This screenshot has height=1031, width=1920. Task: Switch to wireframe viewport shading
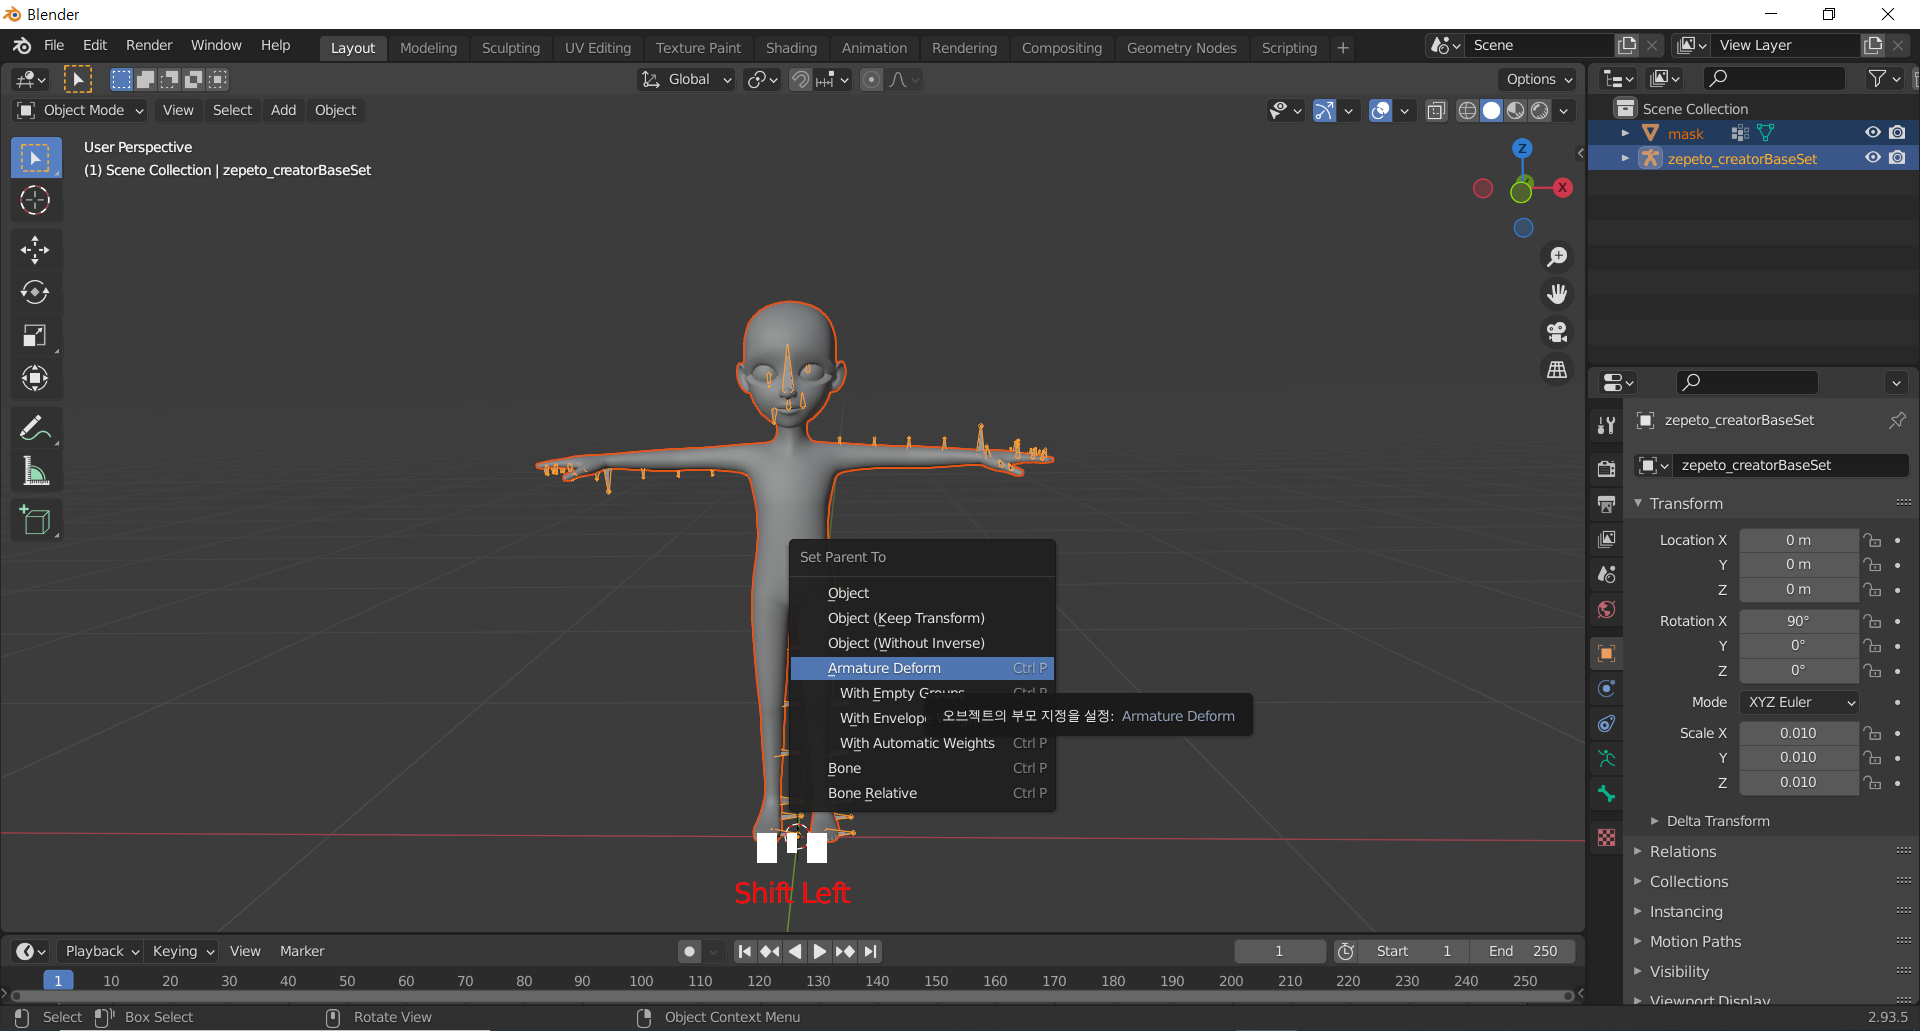(1467, 111)
